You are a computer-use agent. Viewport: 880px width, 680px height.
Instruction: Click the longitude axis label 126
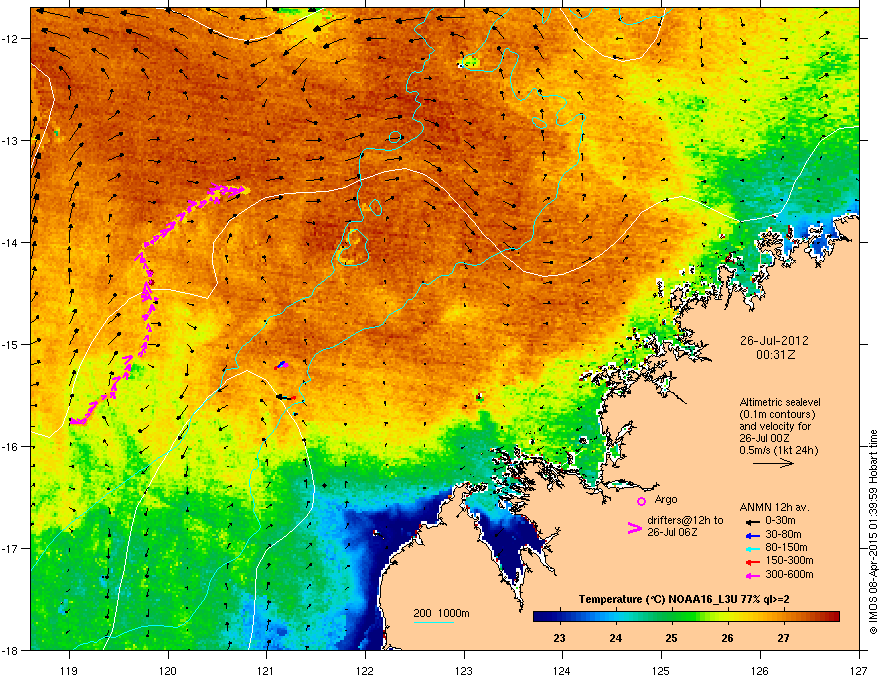pyautogui.click(x=760, y=671)
